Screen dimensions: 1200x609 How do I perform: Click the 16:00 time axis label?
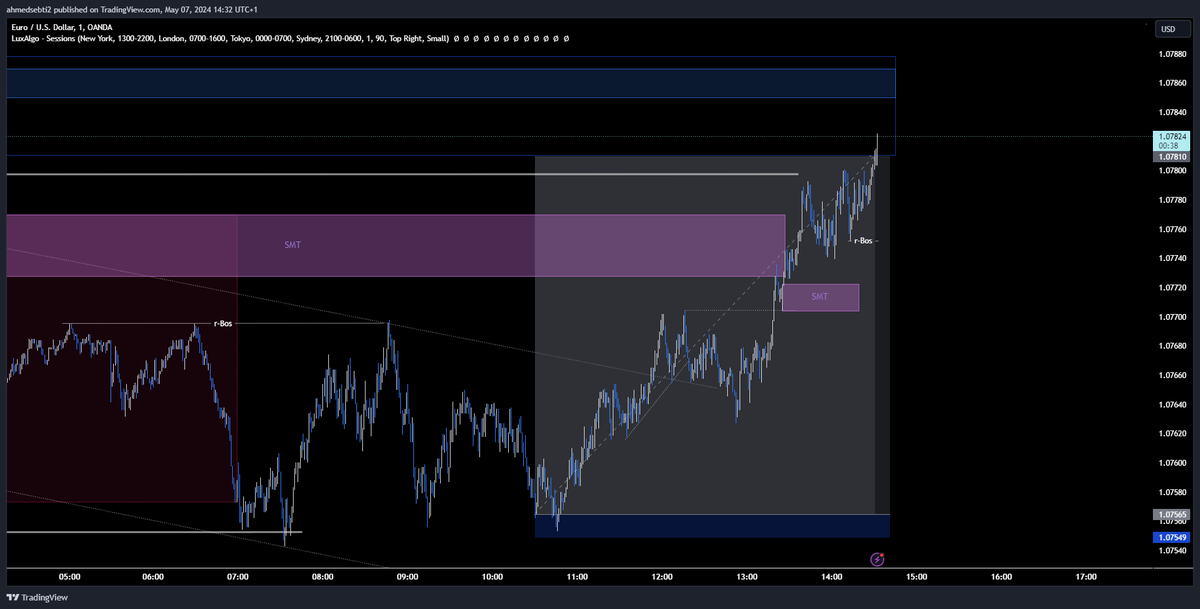coord(1001,577)
